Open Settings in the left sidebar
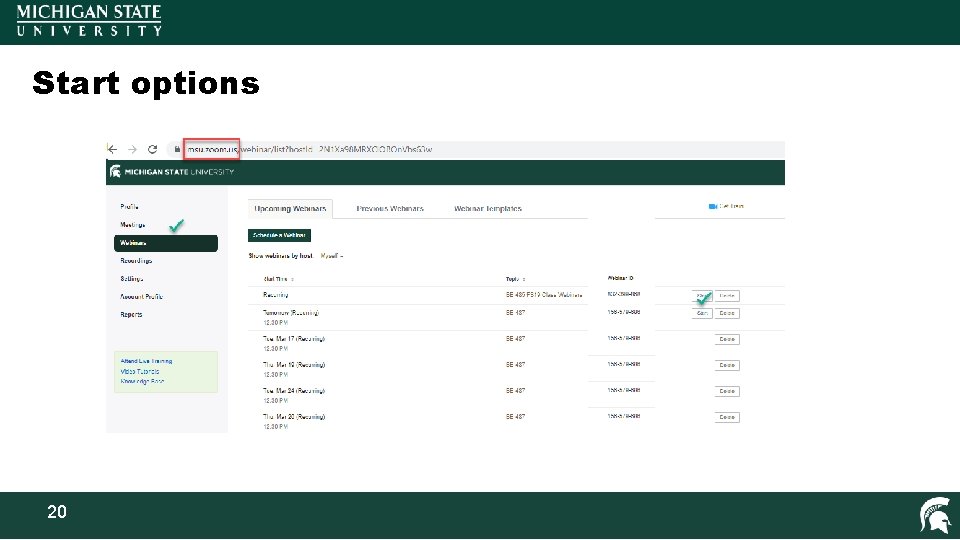 (x=132, y=279)
